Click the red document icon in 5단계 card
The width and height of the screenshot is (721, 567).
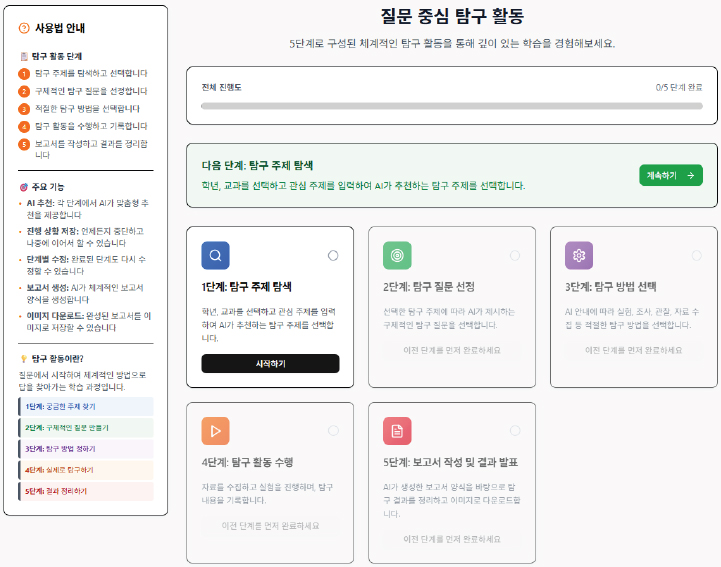[397, 430]
